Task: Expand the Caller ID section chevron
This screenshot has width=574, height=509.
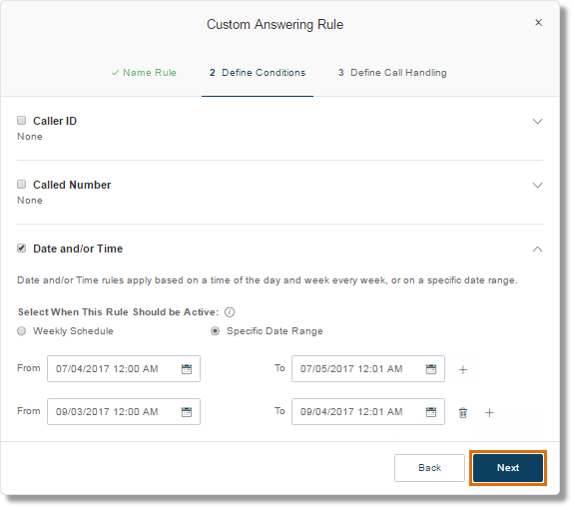Action: click(537, 122)
